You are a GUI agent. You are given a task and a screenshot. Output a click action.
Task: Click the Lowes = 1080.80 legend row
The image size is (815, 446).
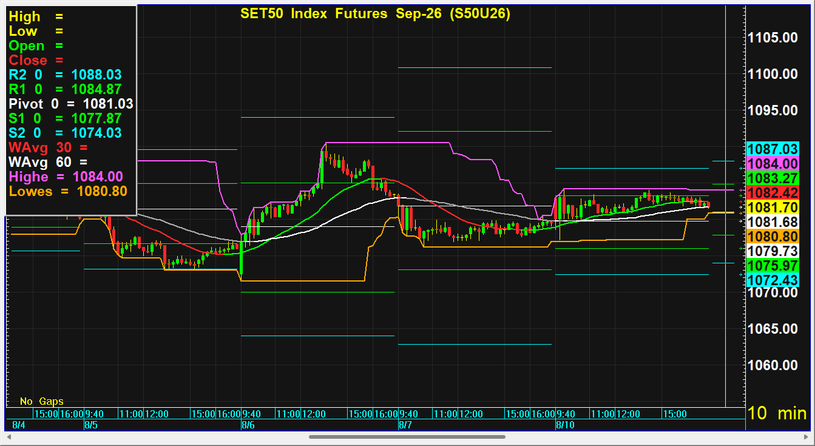68,191
